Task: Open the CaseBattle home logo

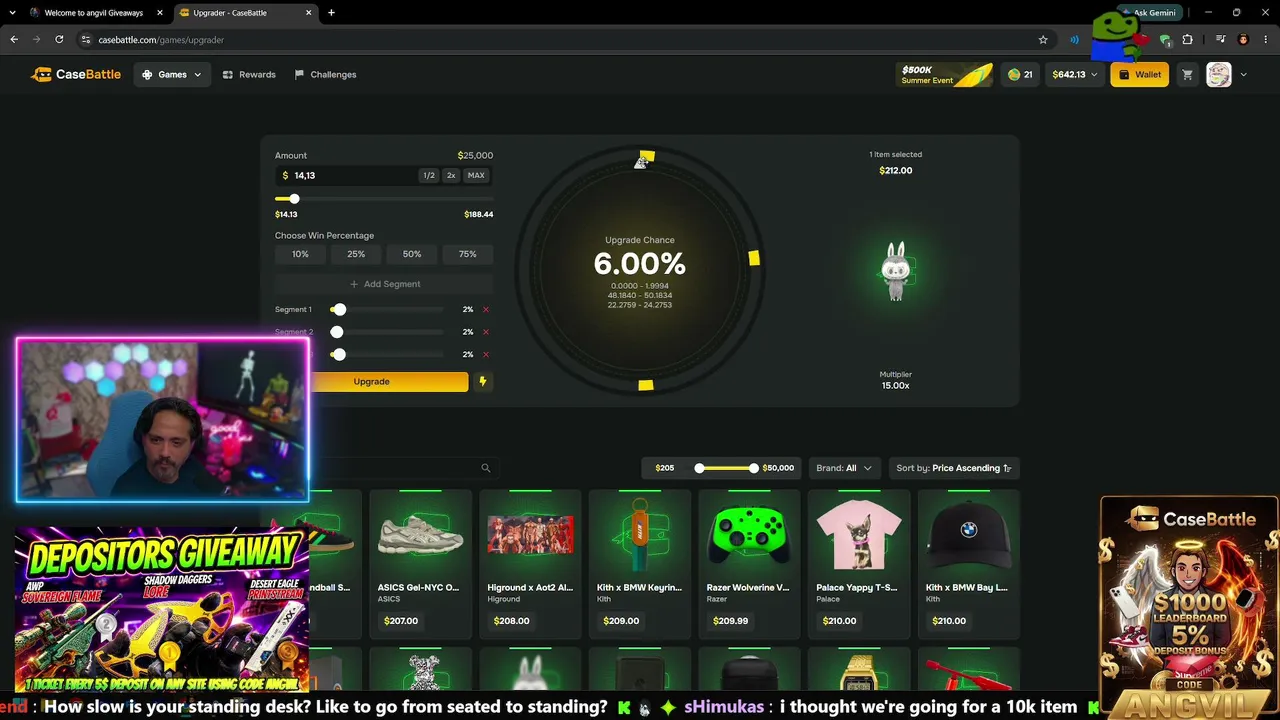Action: (x=76, y=74)
